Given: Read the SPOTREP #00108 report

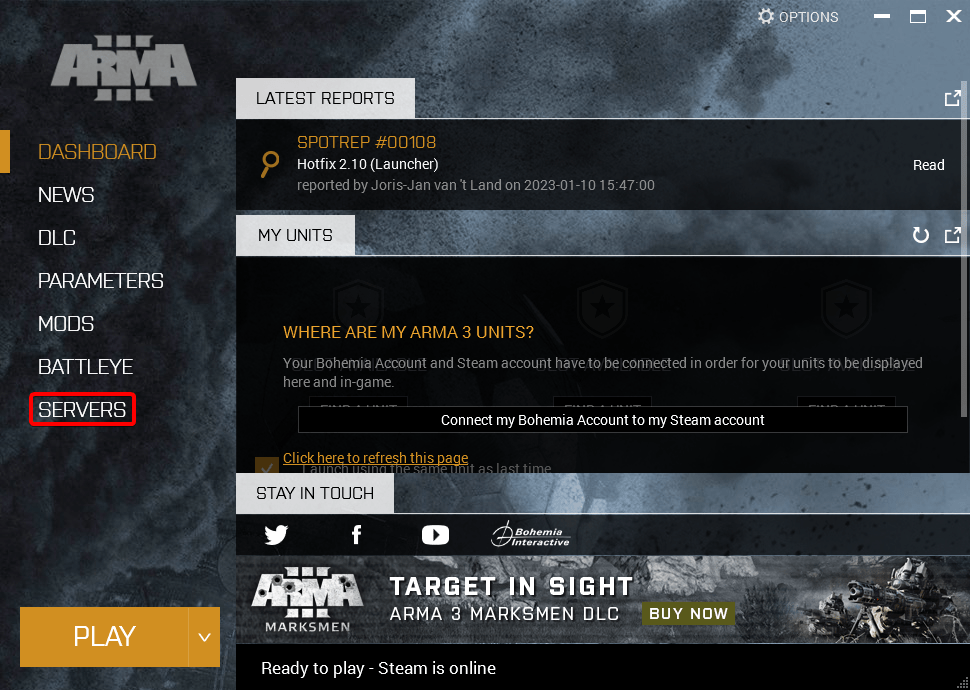Looking at the screenshot, I should pyautogui.click(x=927, y=164).
